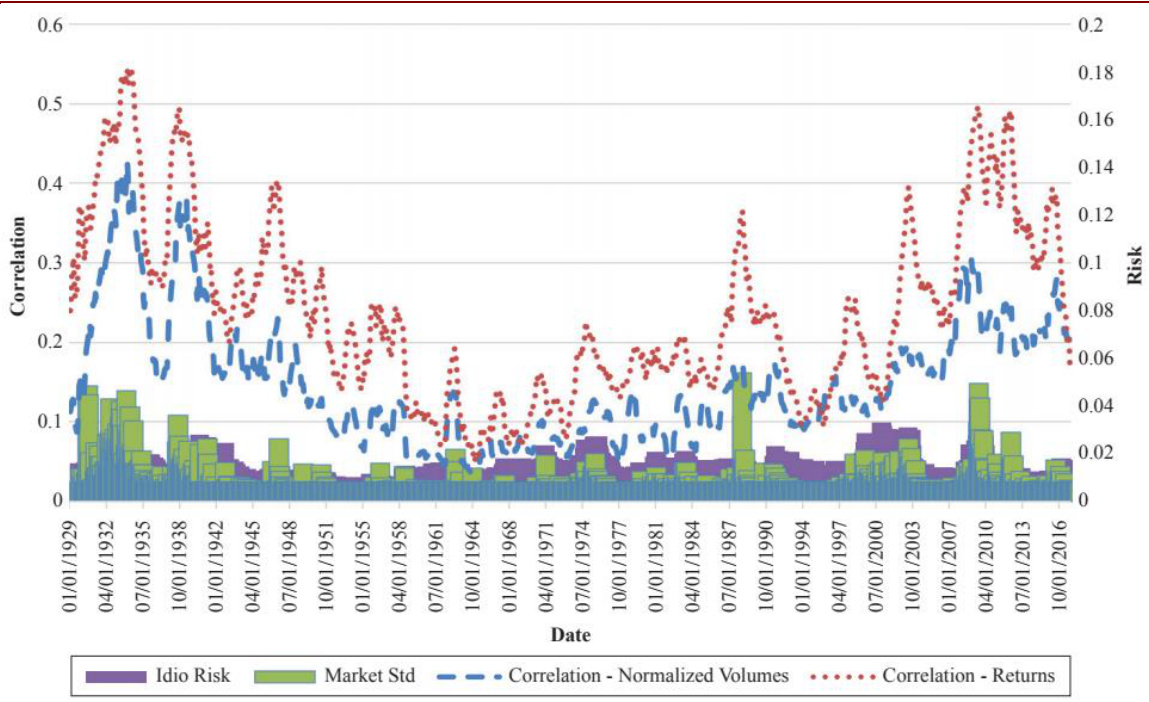This screenshot has height=702, width=1149.
Task: Click the red dotted line legend marker
Action: [x=841, y=676]
